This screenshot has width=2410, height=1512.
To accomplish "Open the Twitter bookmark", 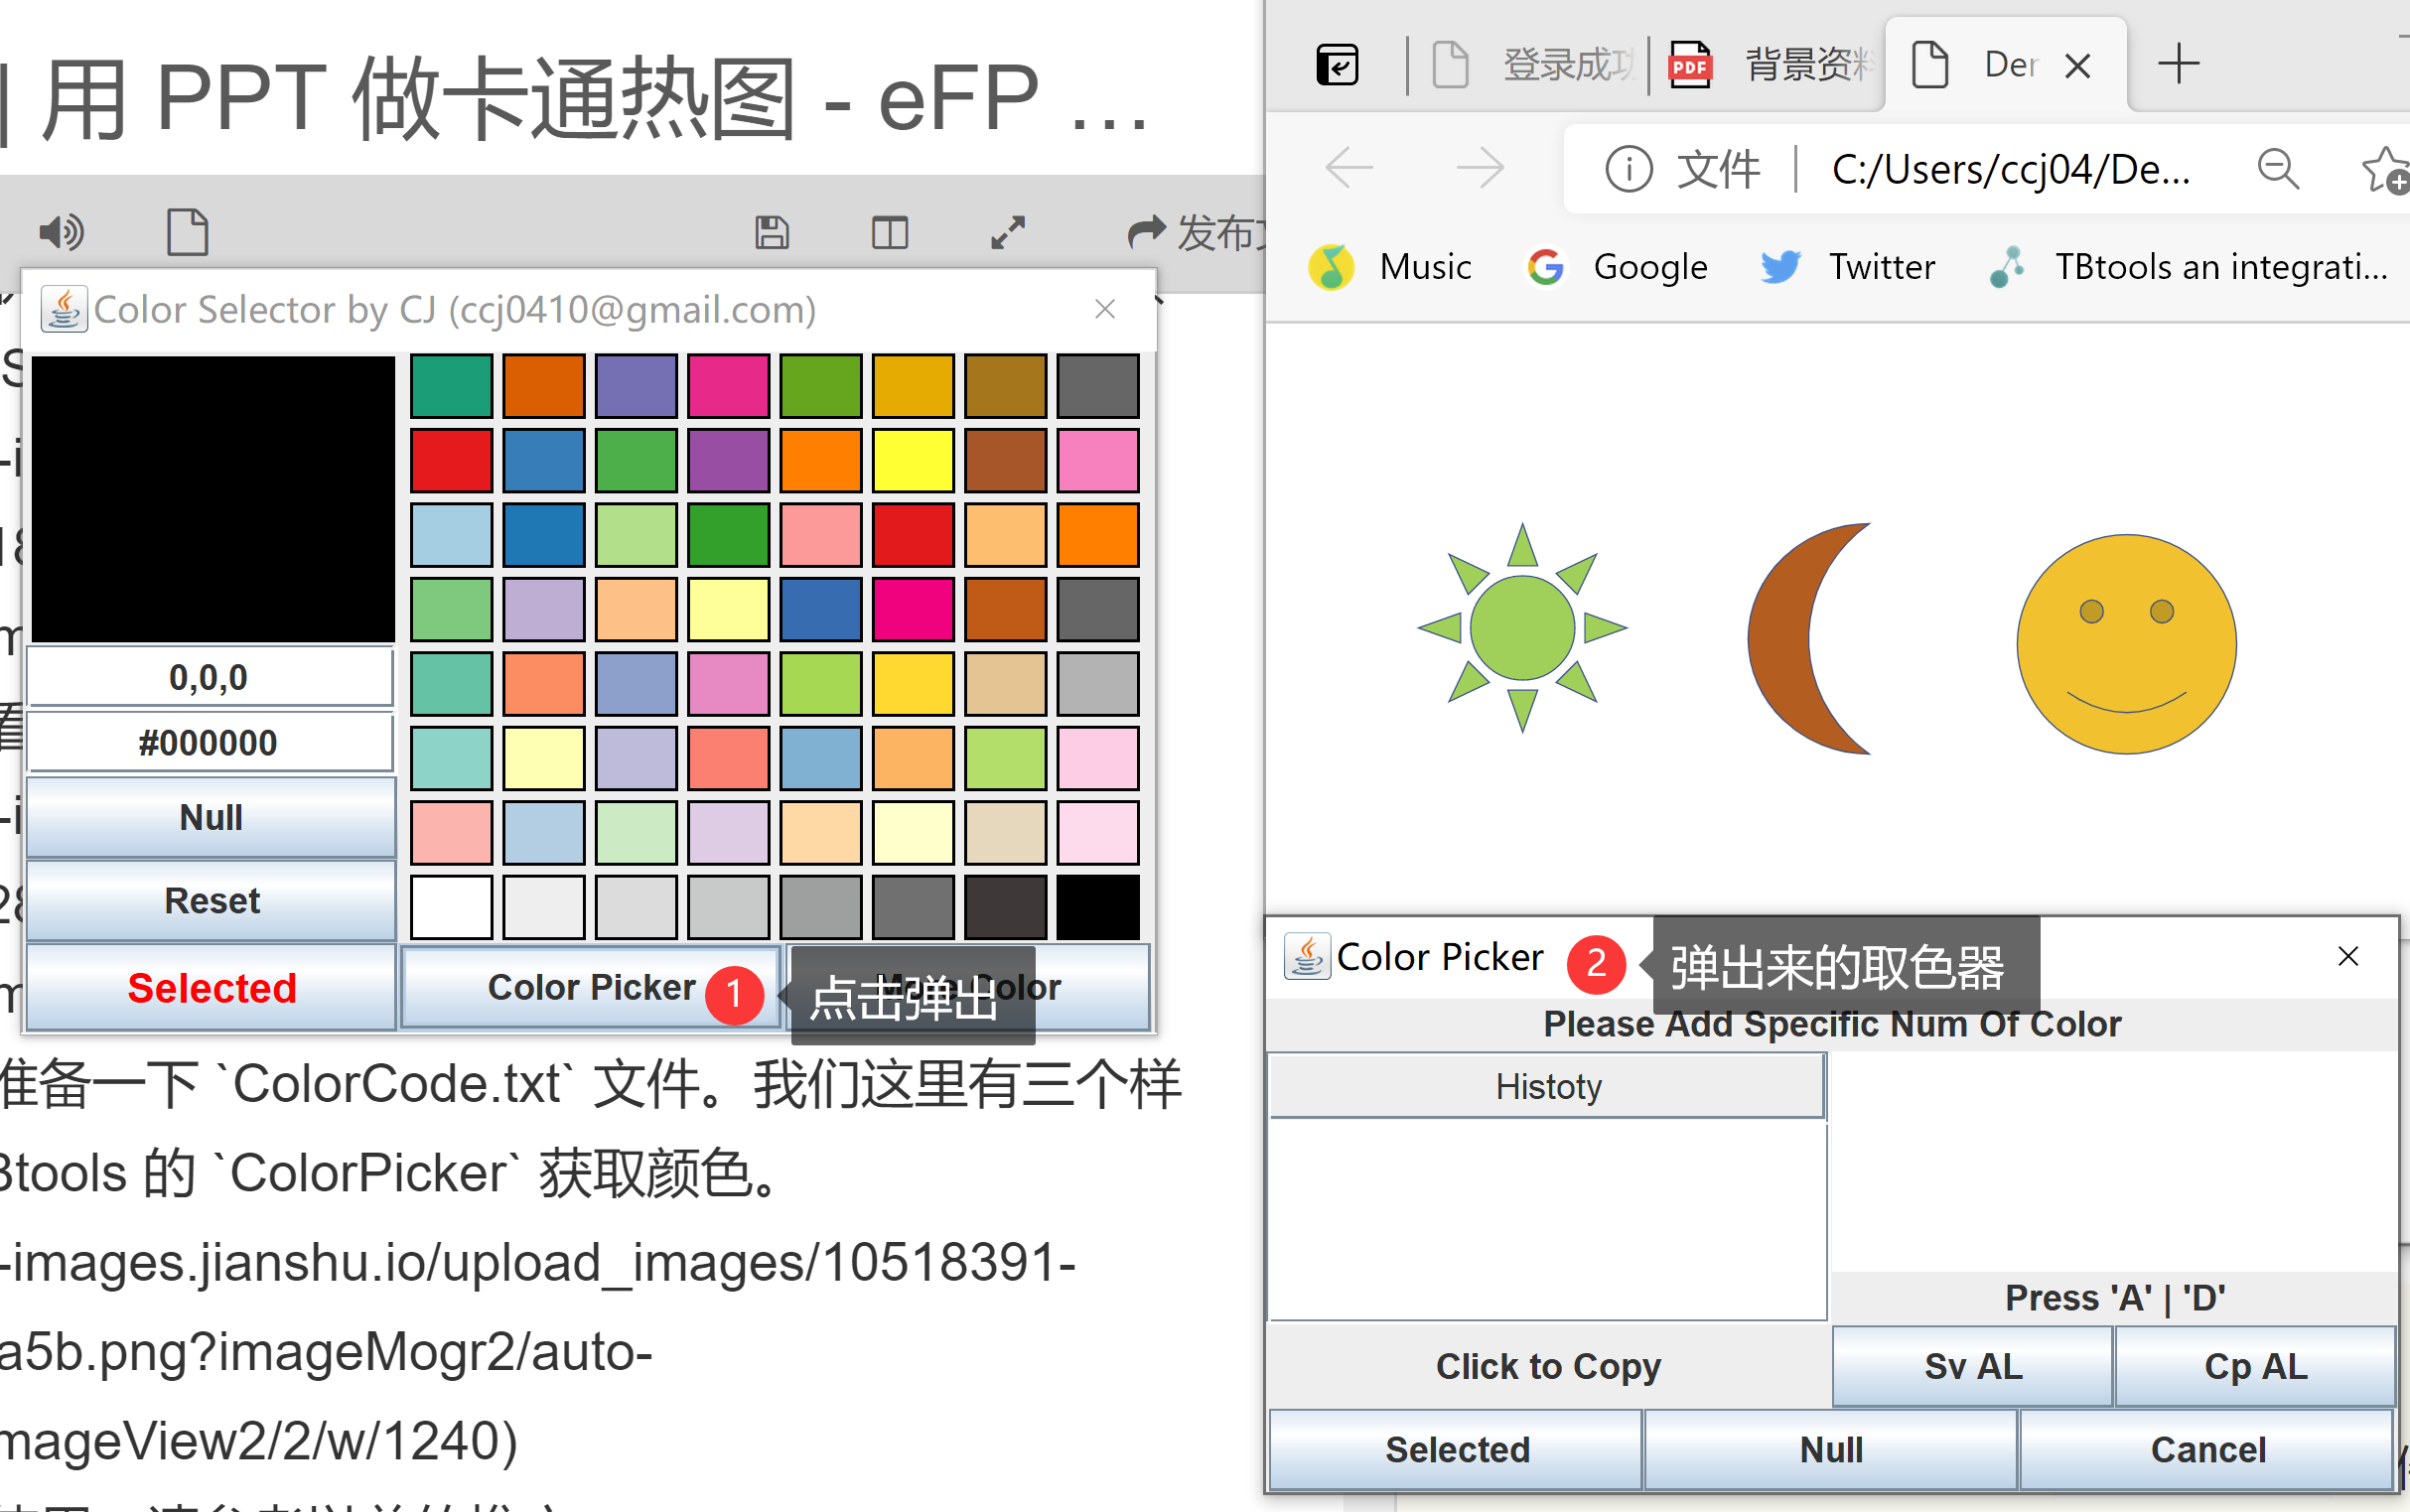I will [x=1848, y=267].
